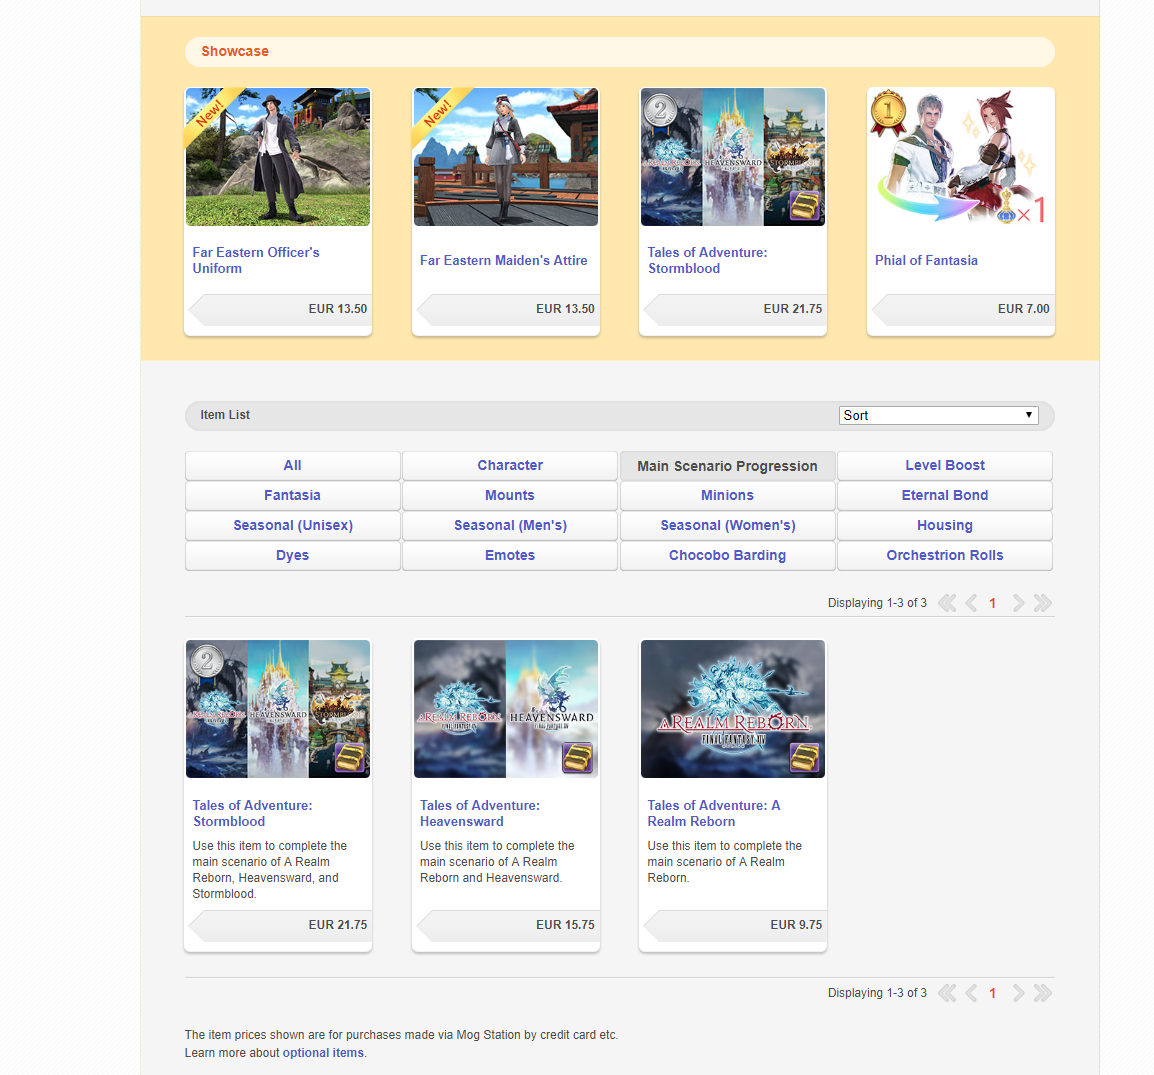Click the book icon on Heavensward thumbnail

click(578, 758)
